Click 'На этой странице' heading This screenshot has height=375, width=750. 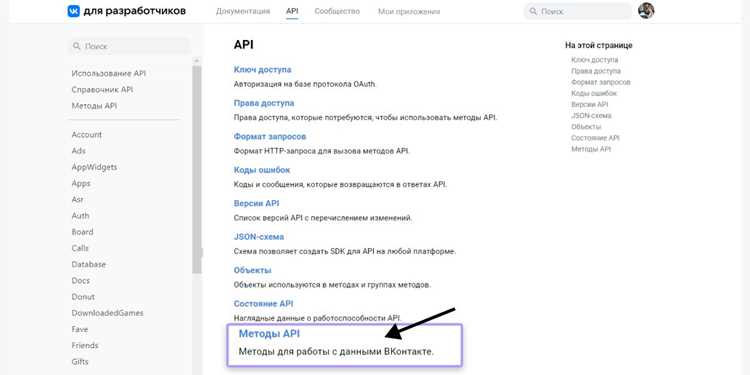[599, 45]
